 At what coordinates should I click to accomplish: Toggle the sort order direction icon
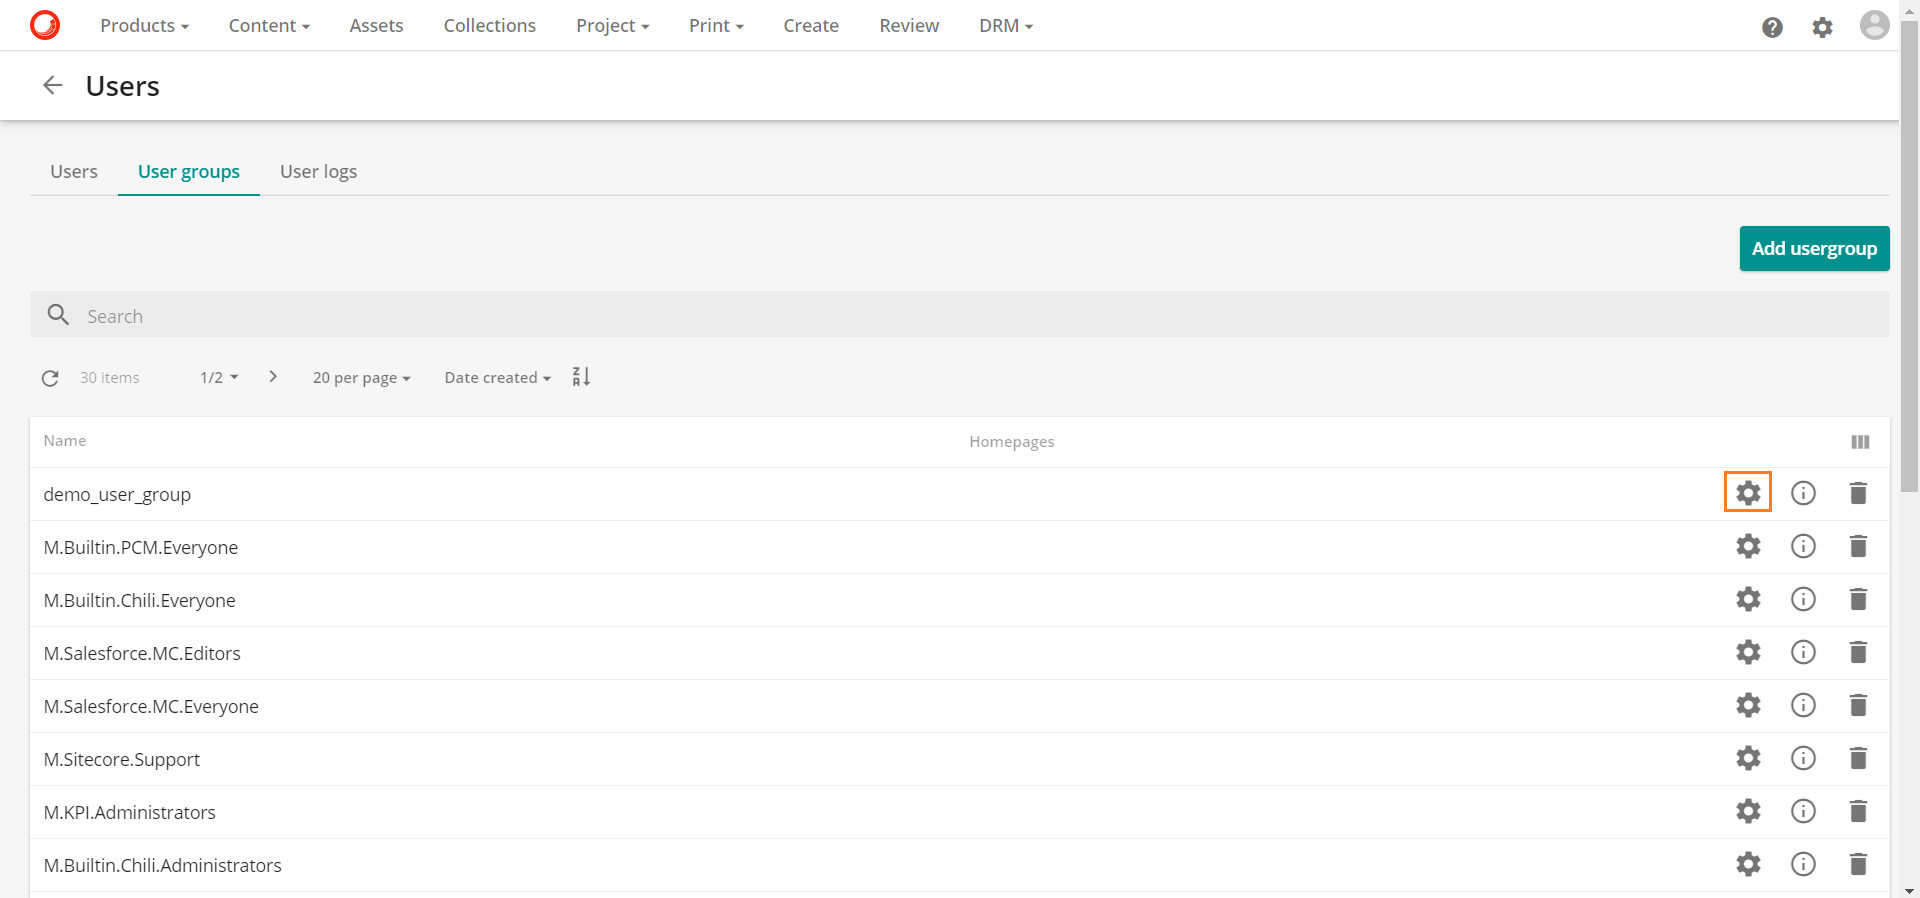(581, 377)
